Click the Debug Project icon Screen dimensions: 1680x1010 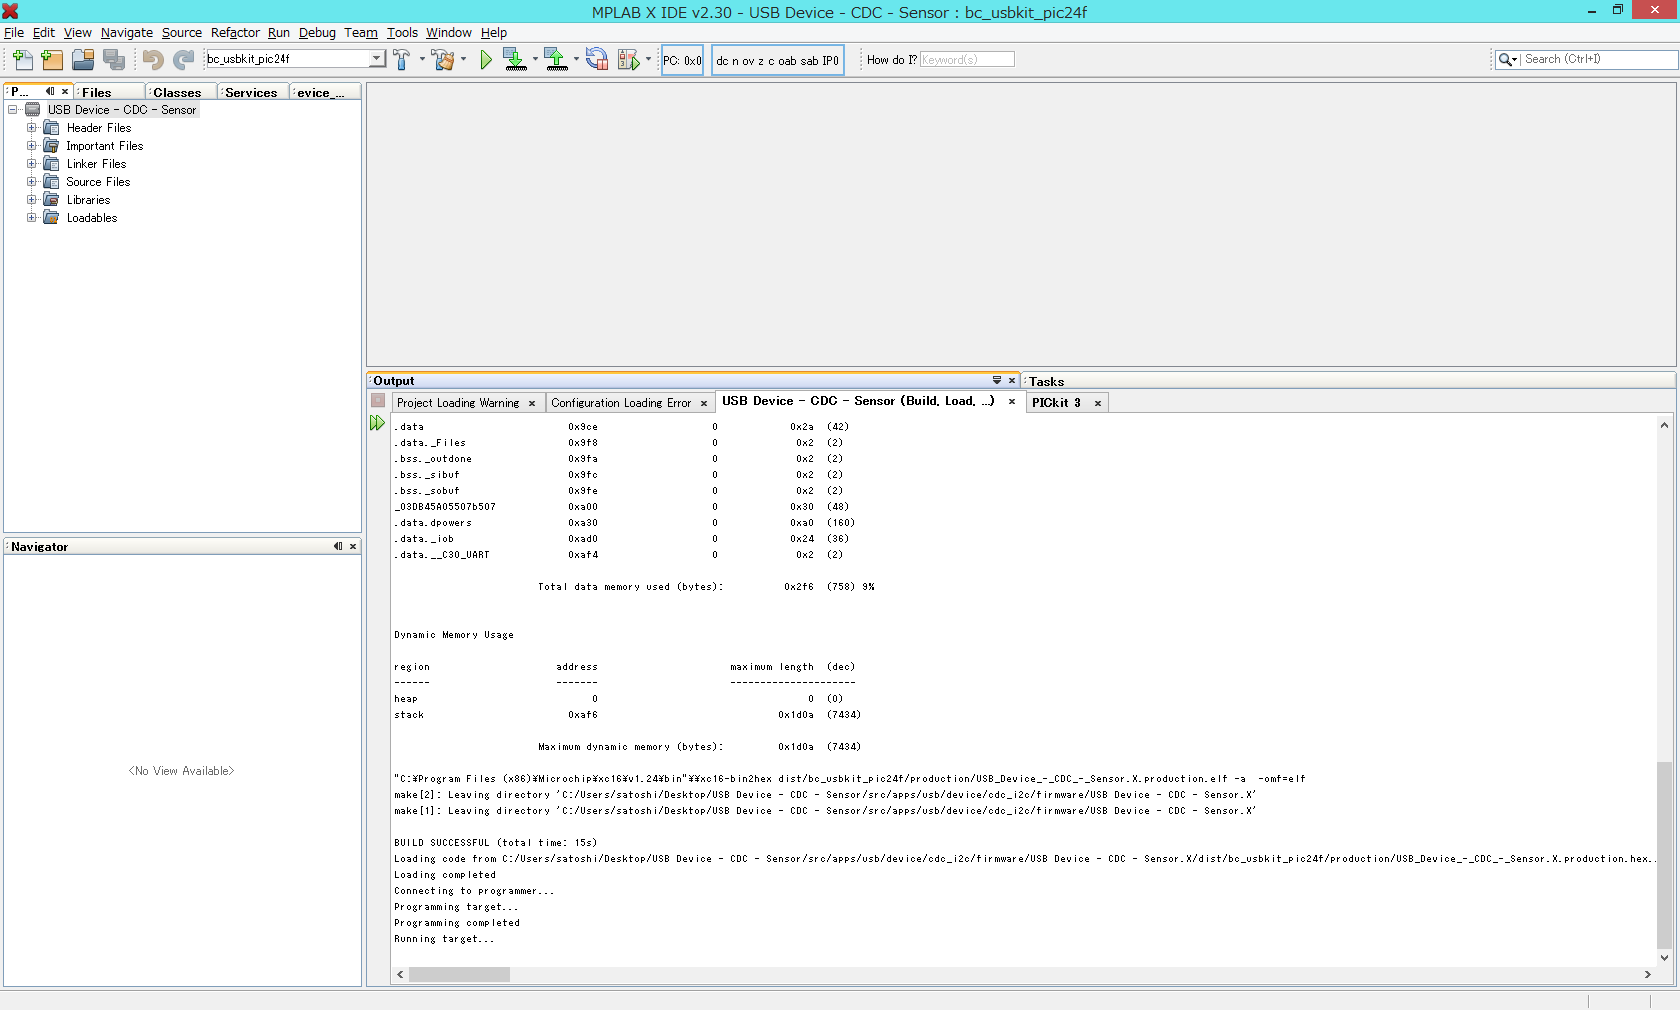pyautogui.click(x=628, y=60)
